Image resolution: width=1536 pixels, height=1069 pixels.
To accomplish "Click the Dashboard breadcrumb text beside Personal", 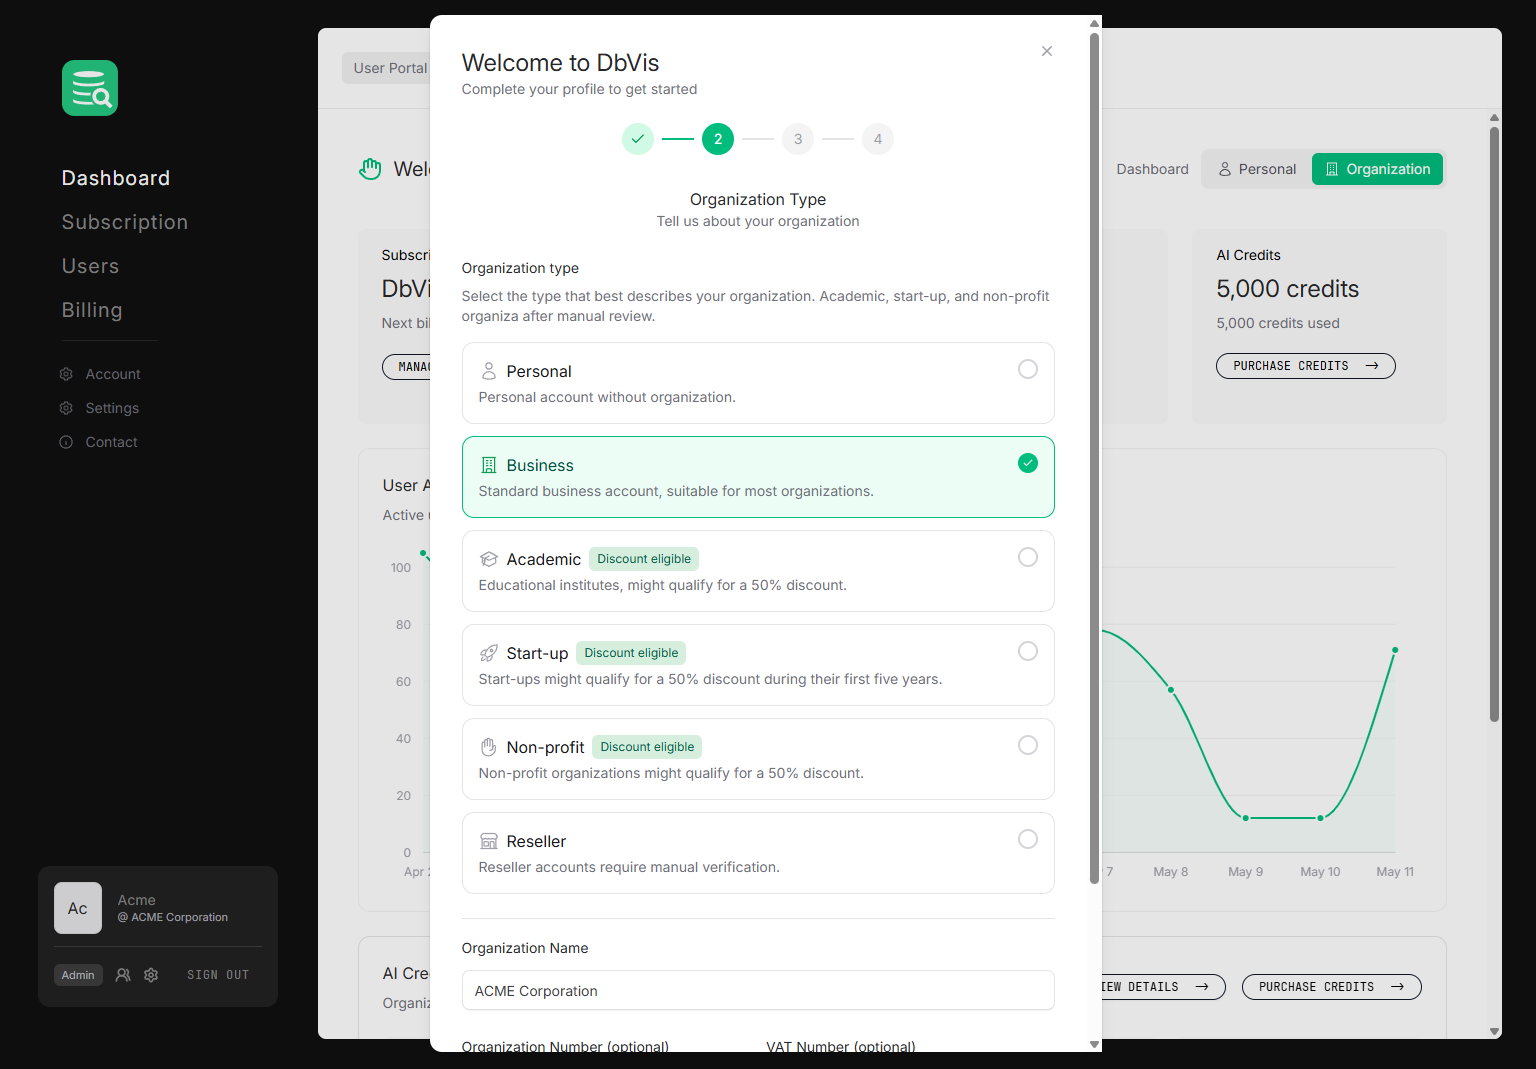I will tap(1152, 169).
